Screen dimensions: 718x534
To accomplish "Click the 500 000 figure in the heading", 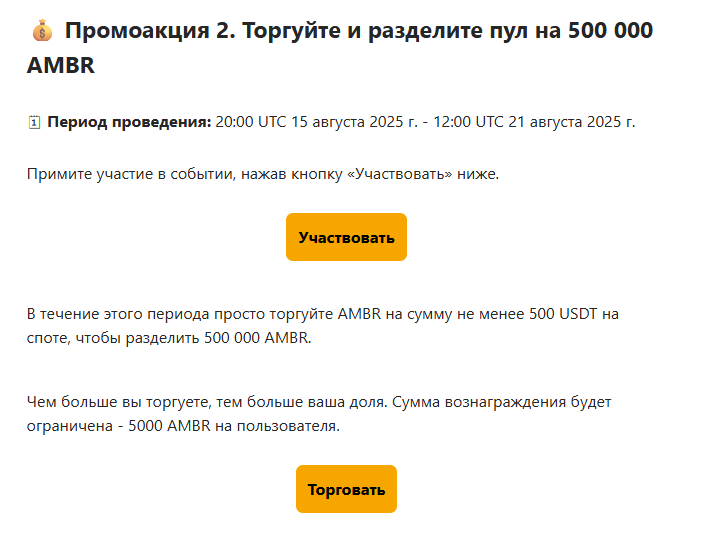I will (610, 31).
